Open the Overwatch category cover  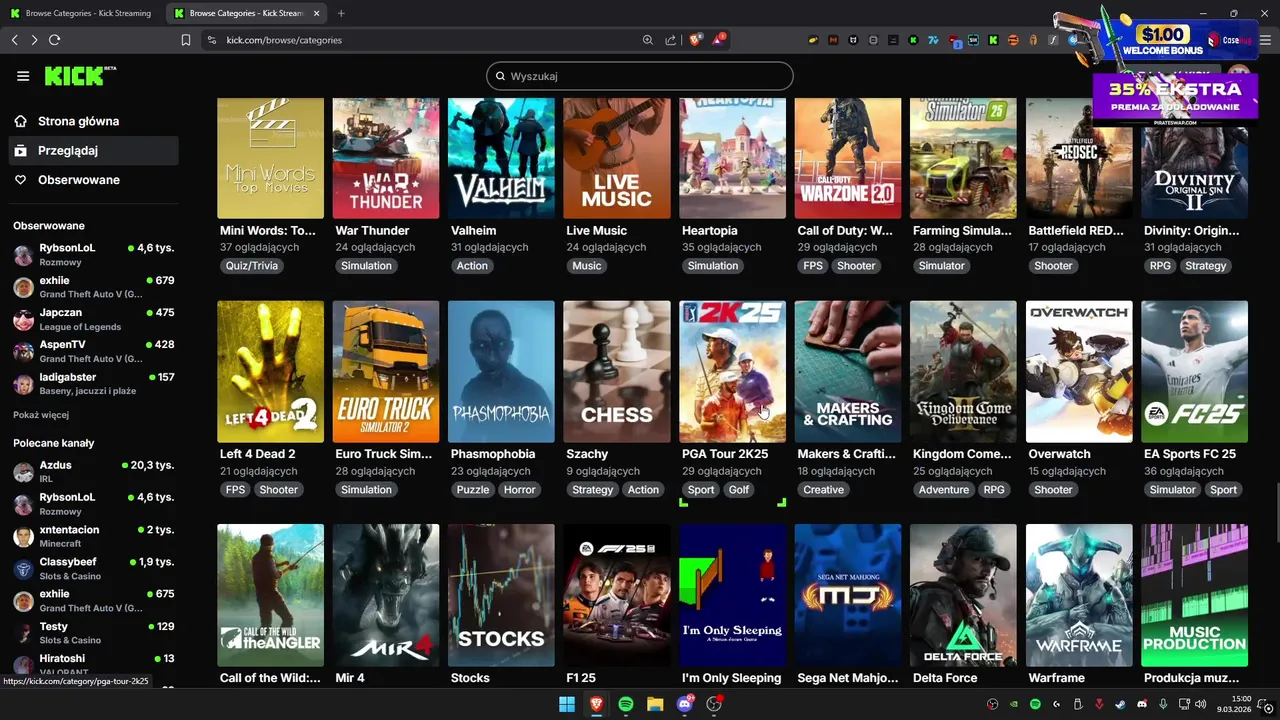pyautogui.click(x=1079, y=371)
